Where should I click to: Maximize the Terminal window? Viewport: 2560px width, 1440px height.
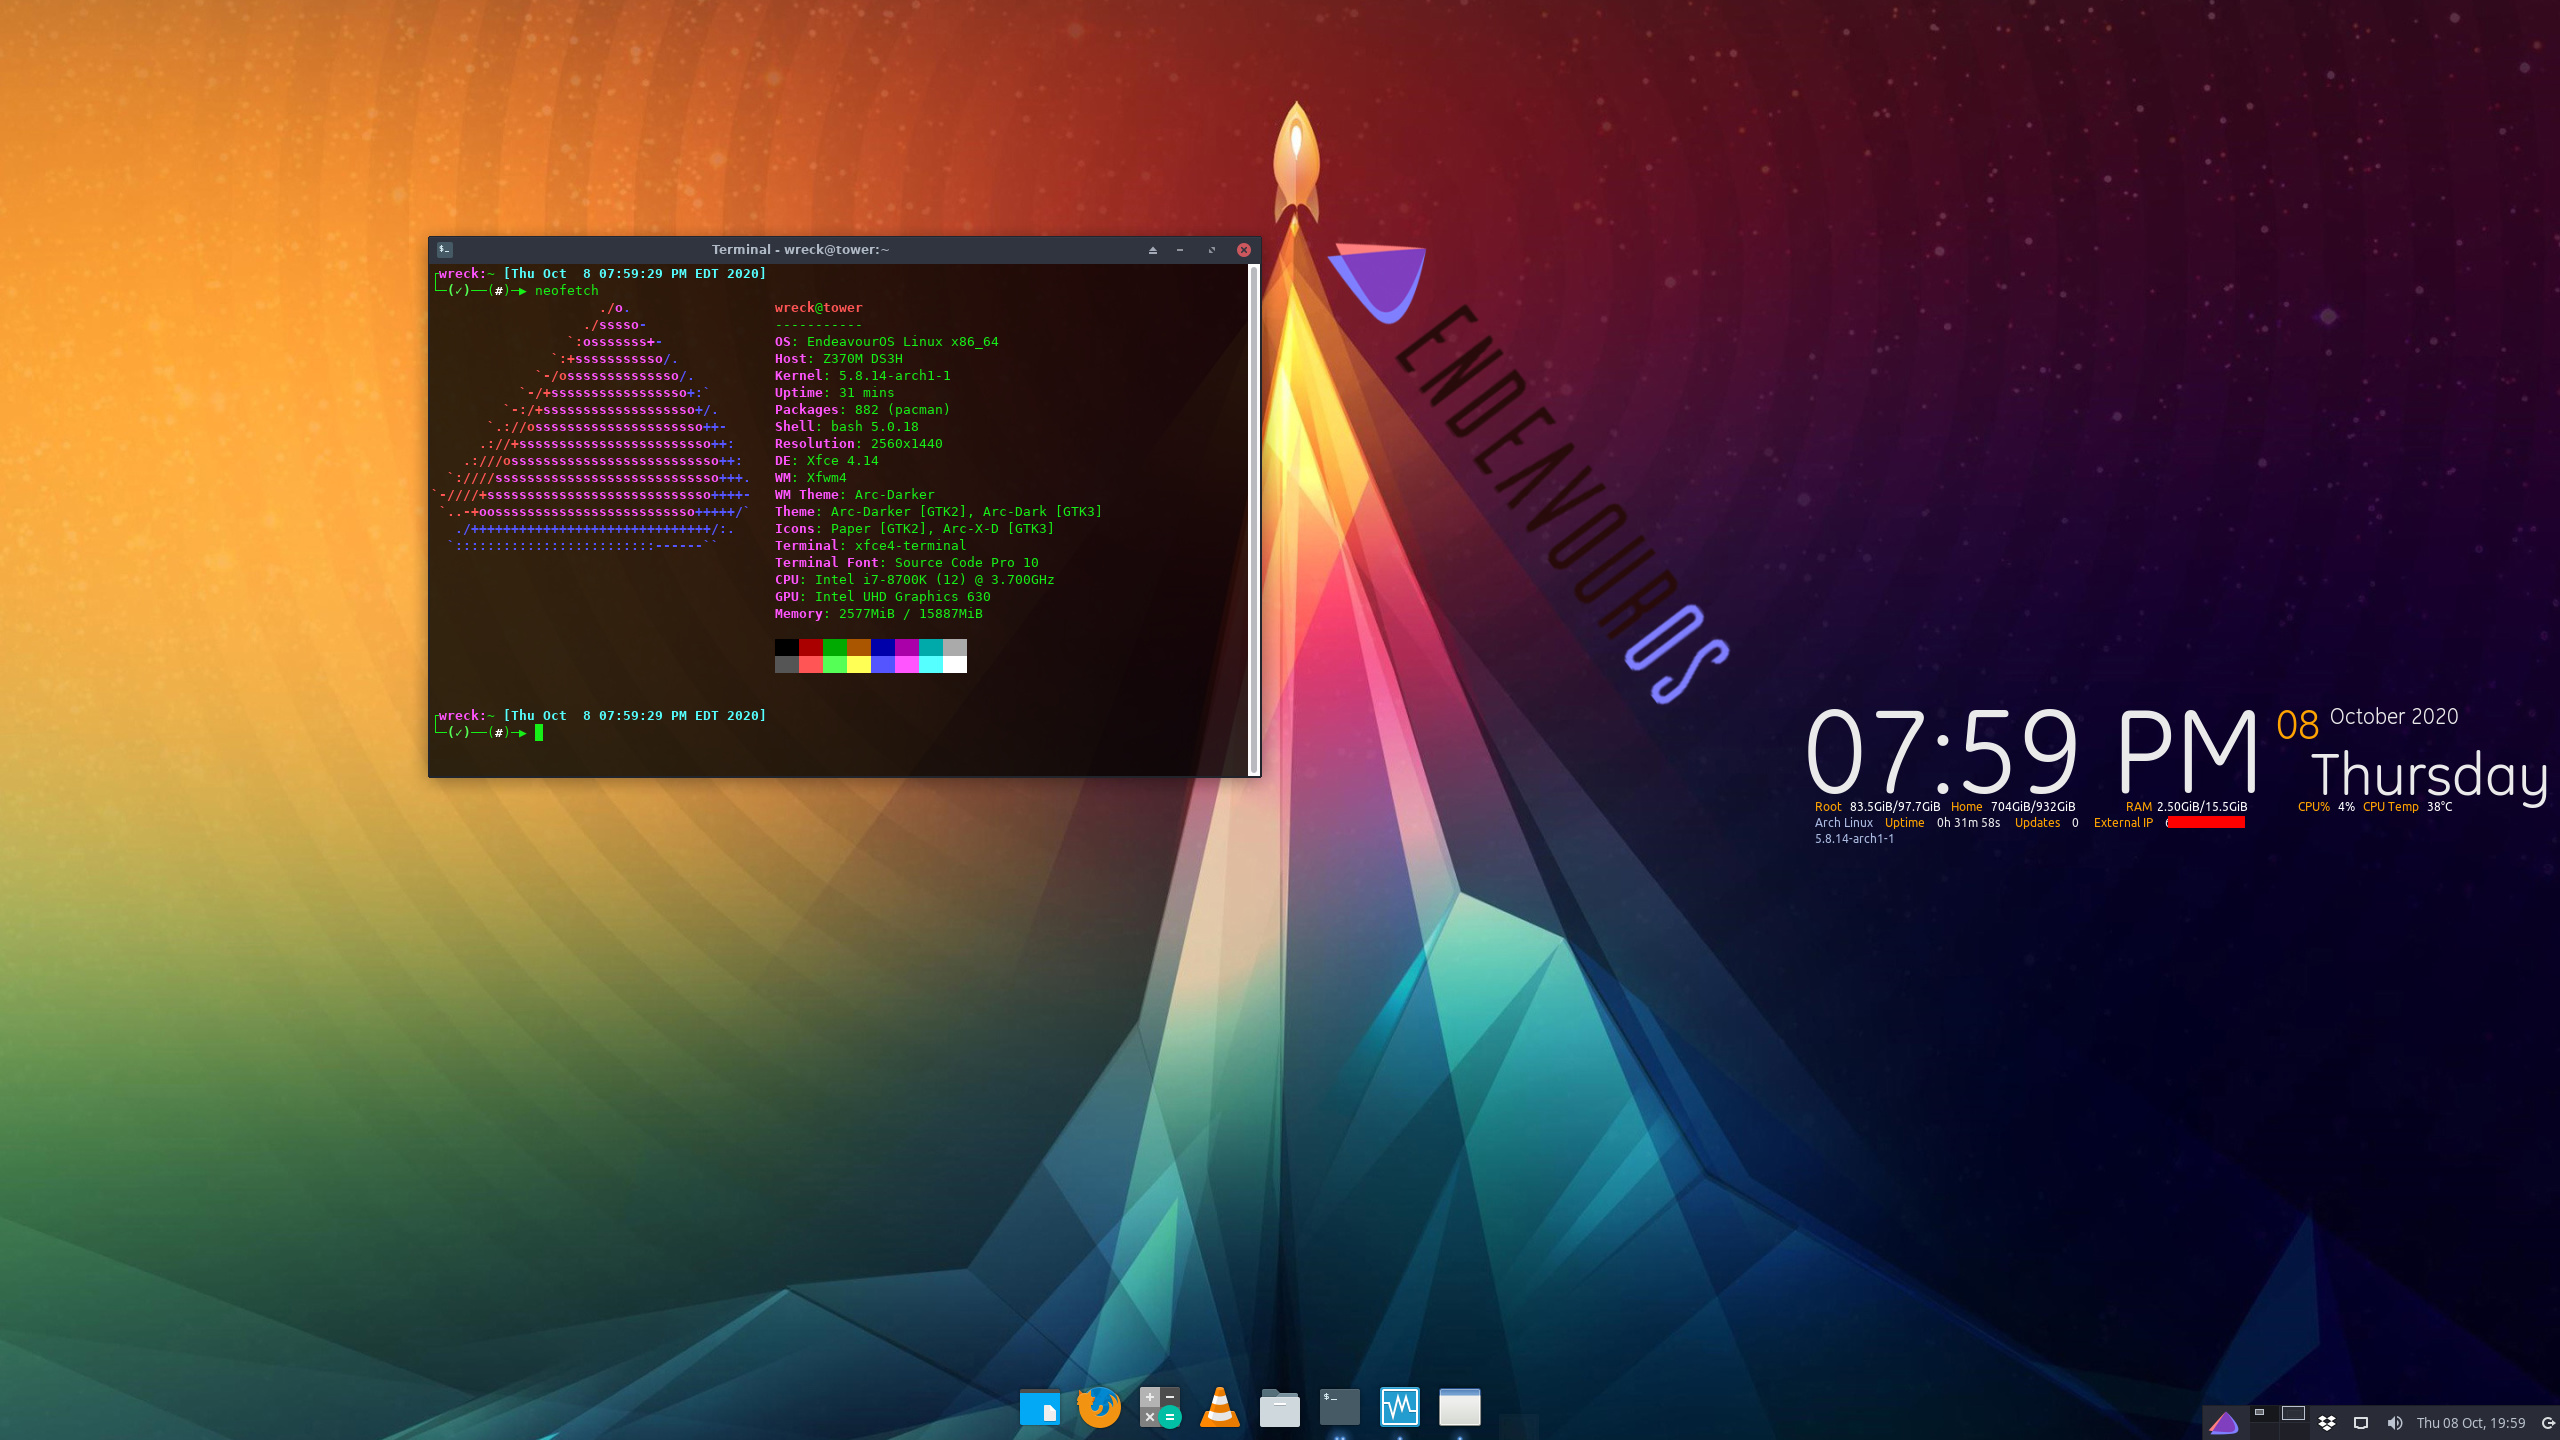pyautogui.click(x=1212, y=250)
